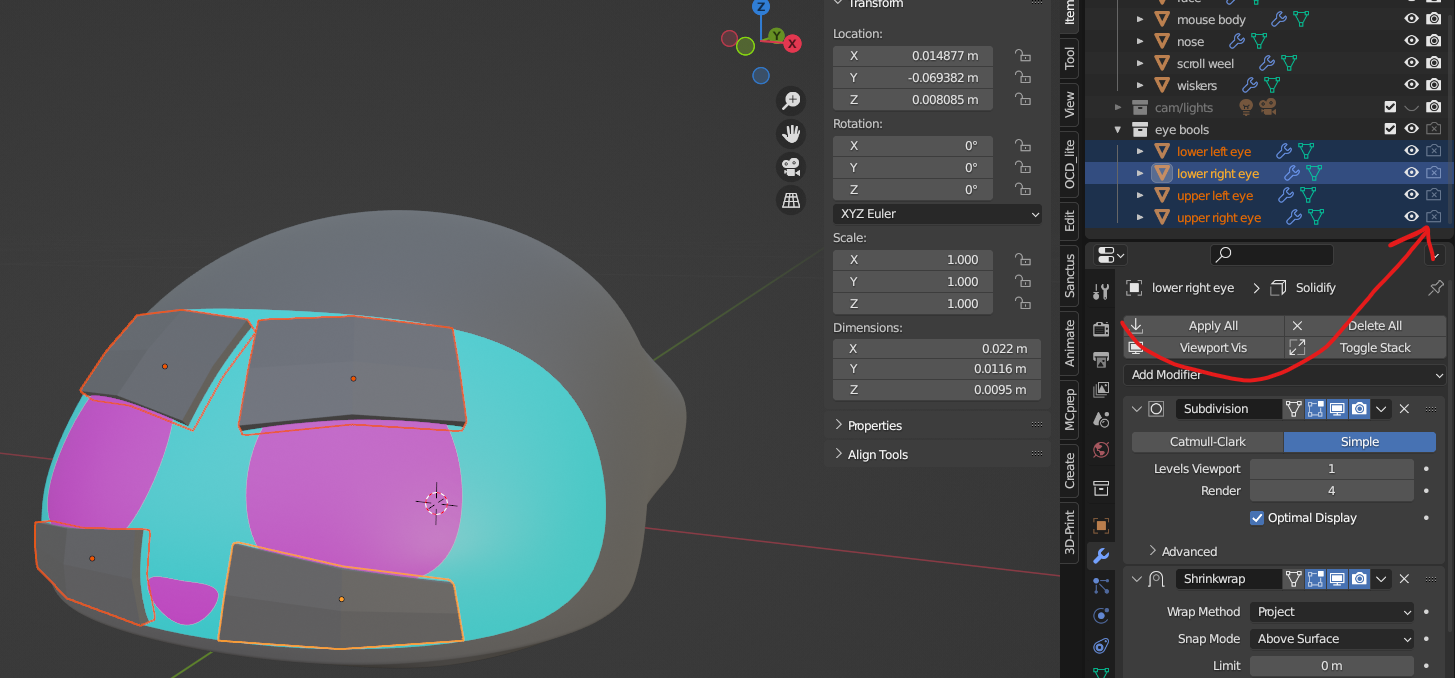The width and height of the screenshot is (1455, 678).
Task: Open Snap Mode Above Surface dropdown
Action: pyautogui.click(x=1331, y=639)
